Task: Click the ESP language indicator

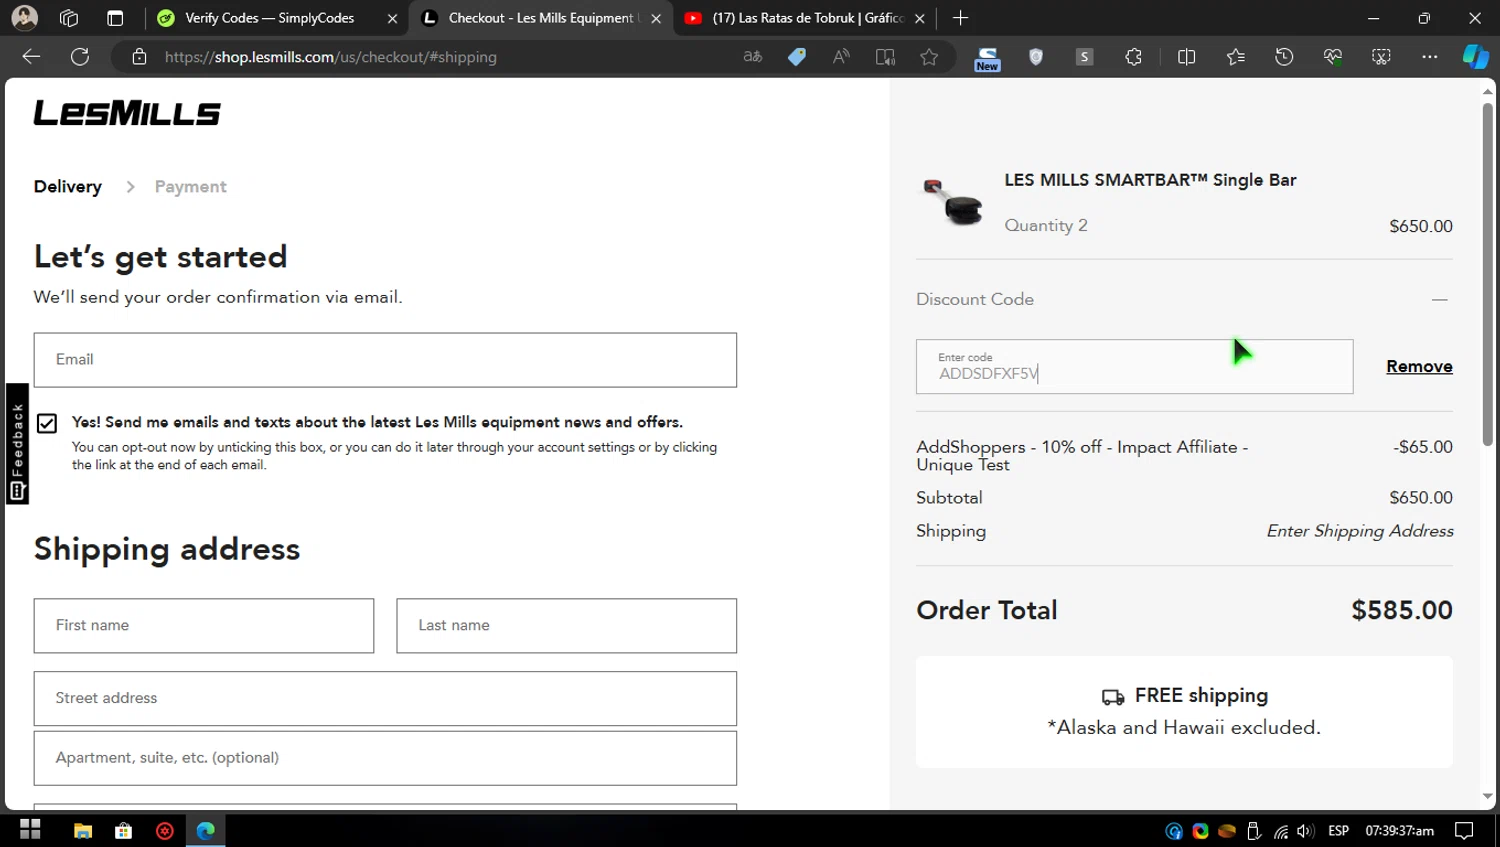Action: point(1339,831)
